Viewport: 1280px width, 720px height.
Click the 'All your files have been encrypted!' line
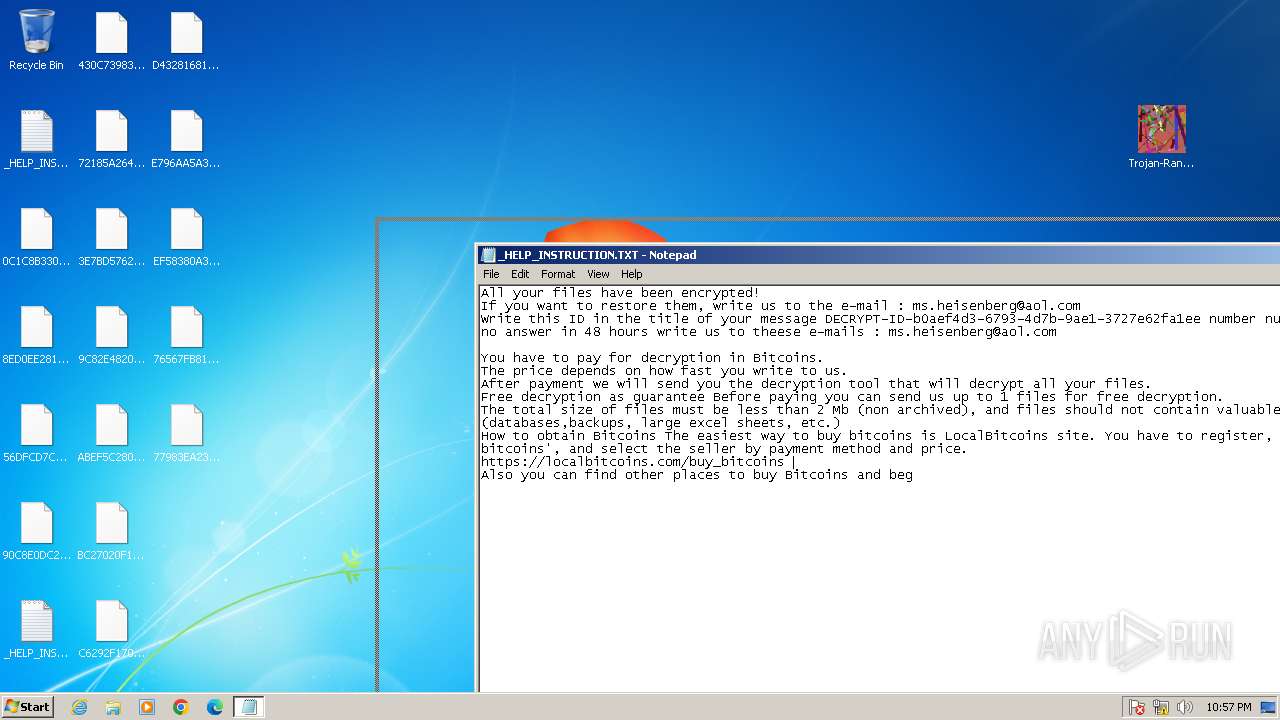(x=620, y=293)
